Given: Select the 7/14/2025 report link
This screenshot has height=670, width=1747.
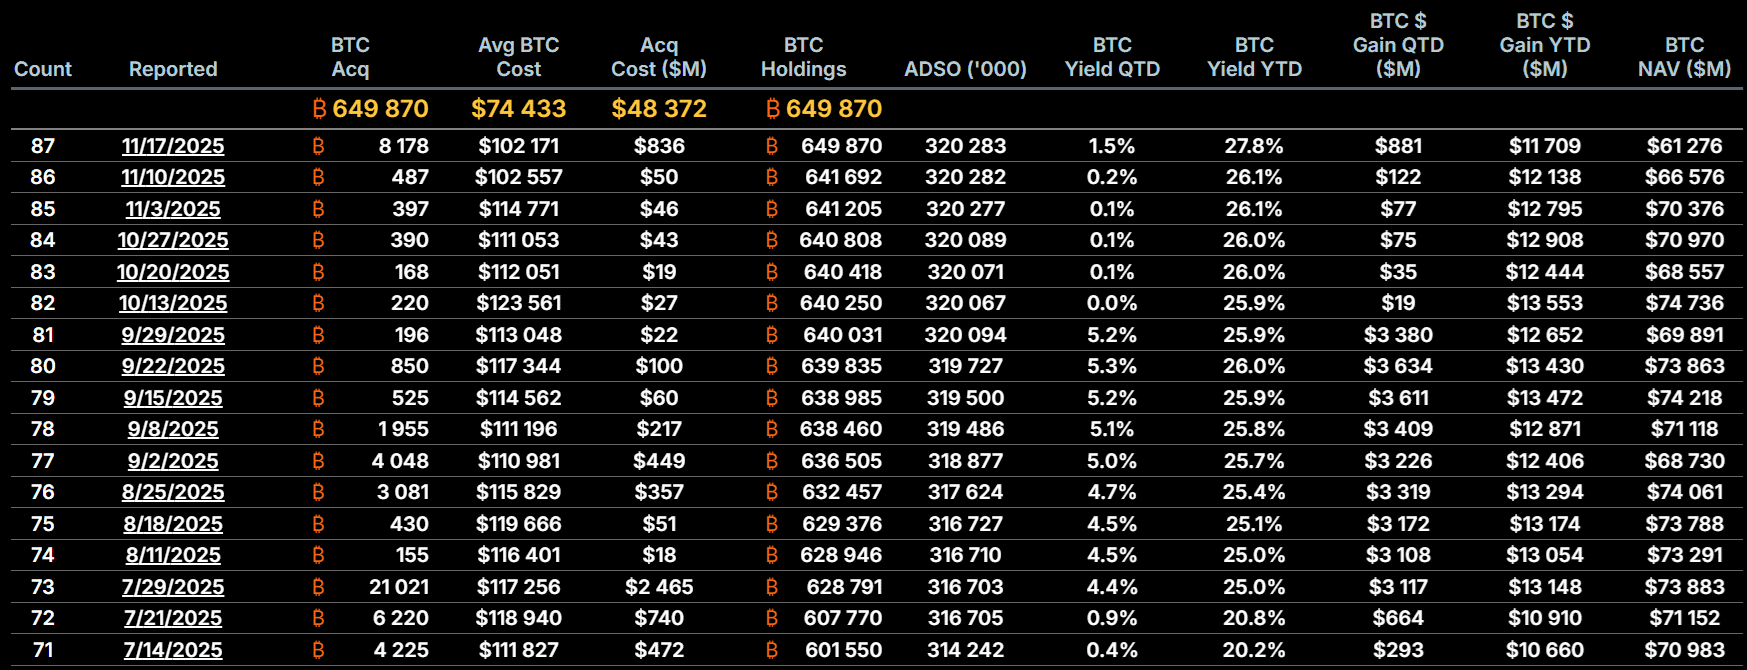Looking at the screenshot, I should (173, 650).
